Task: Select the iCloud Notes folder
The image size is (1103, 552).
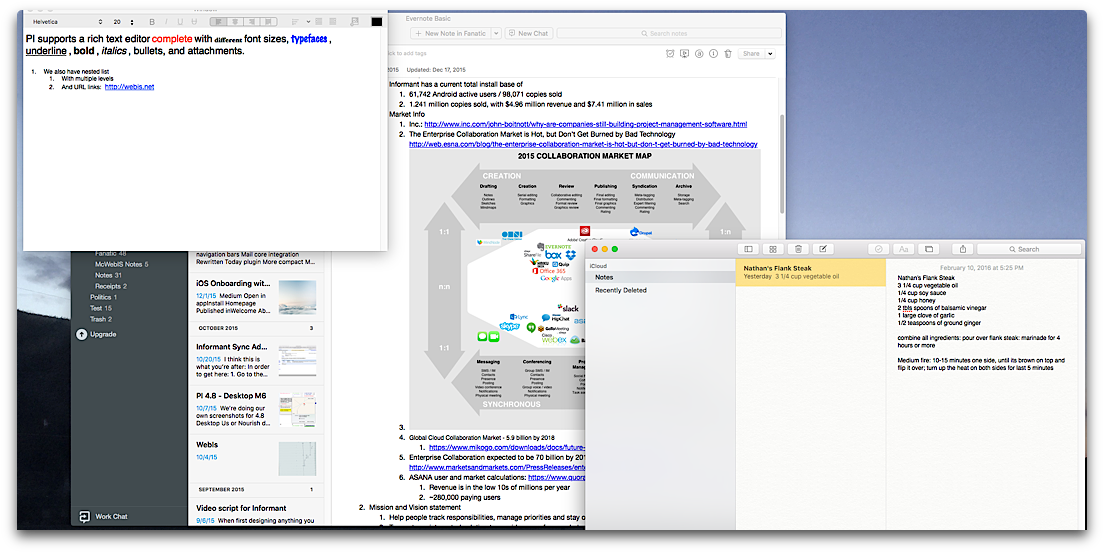Action: [x=661, y=277]
